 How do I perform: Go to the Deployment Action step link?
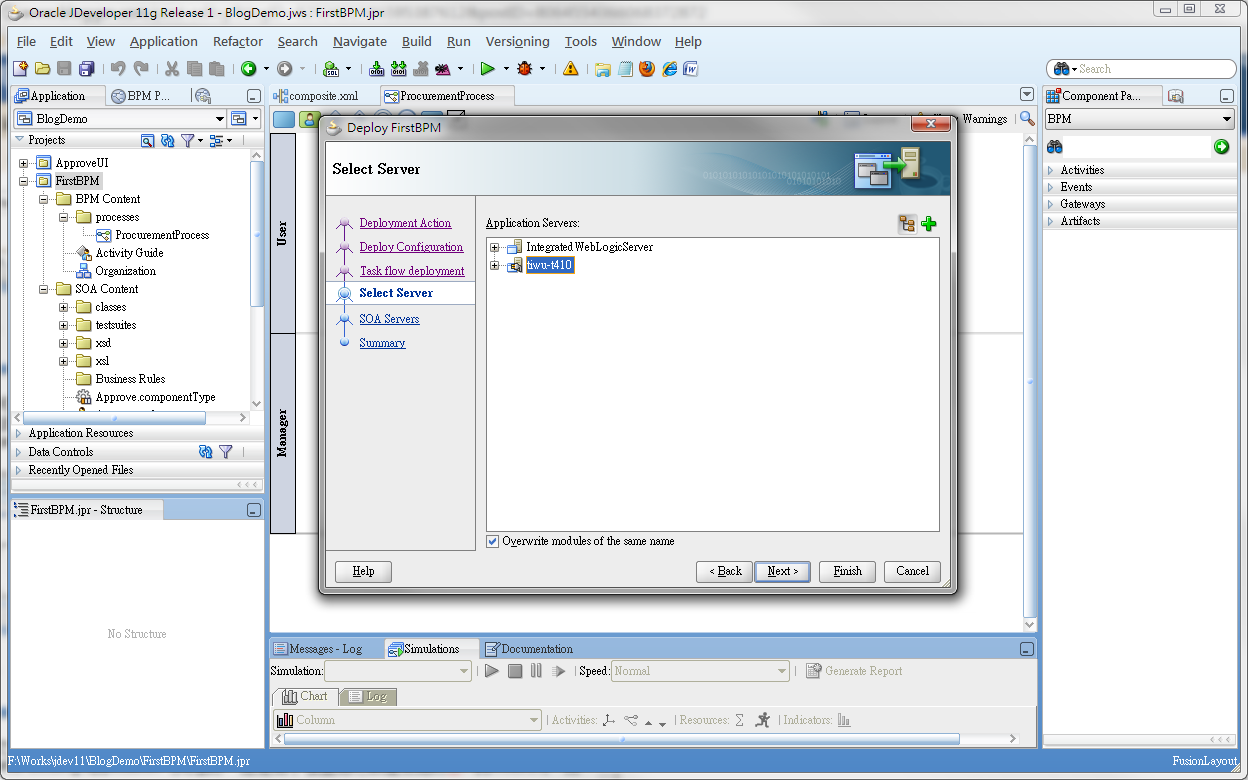pyautogui.click(x=405, y=223)
